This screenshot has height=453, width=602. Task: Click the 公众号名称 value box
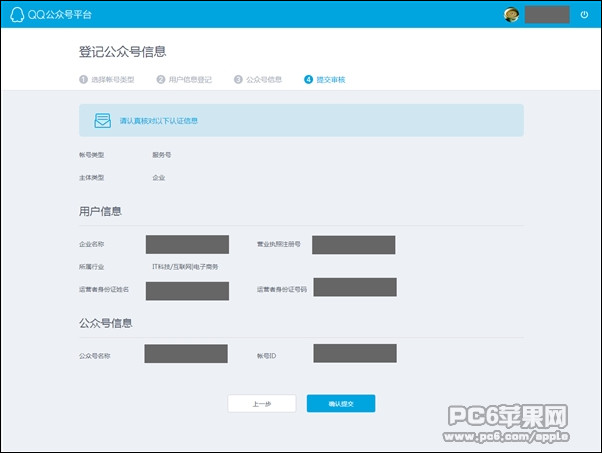coord(186,353)
